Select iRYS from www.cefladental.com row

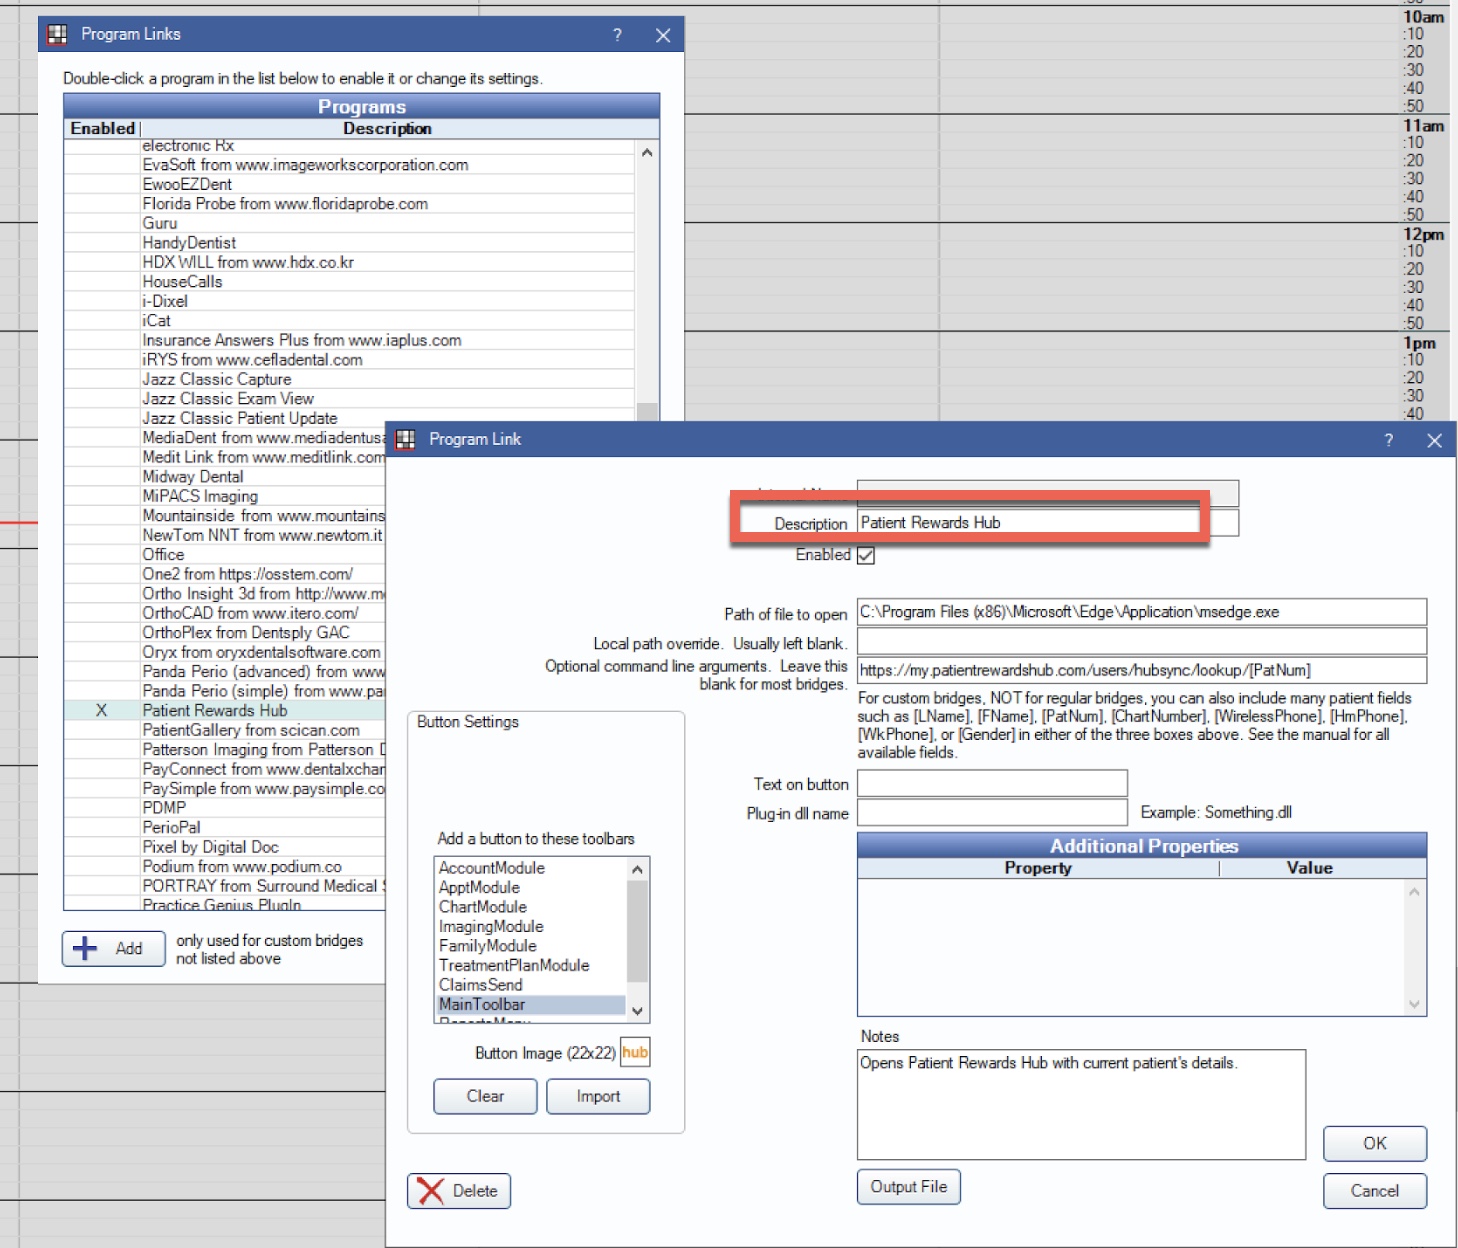(x=349, y=360)
